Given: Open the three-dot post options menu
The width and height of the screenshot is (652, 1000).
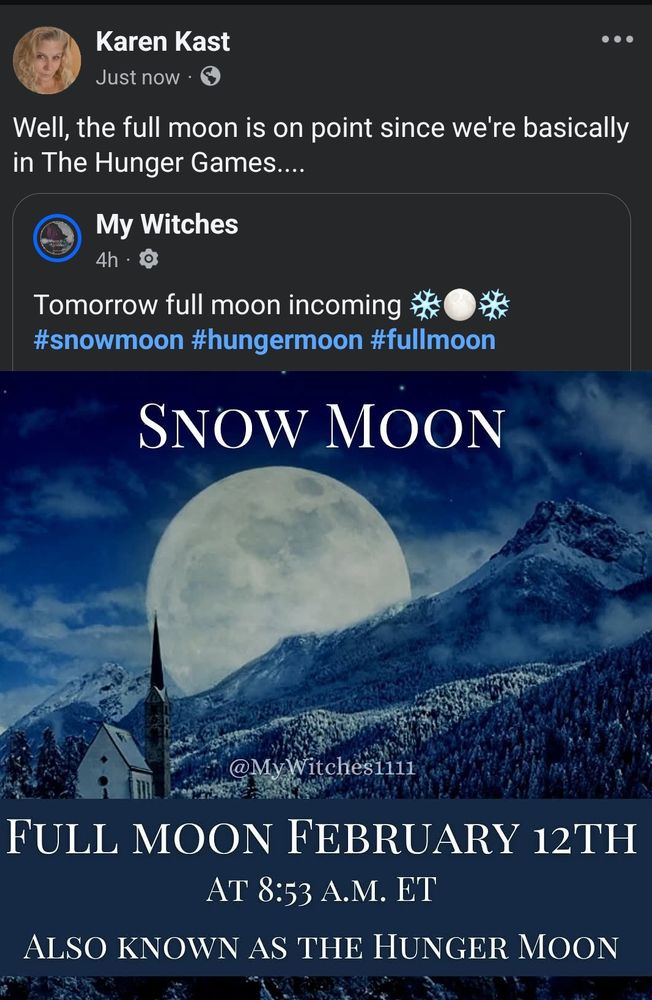Looking at the screenshot, I should pos(617,40).
